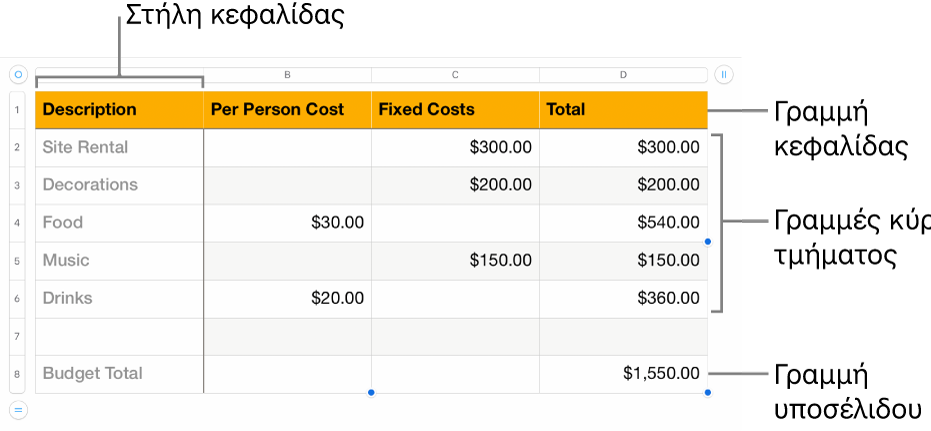The image size is (931, 431).
Task: Select the Budget Total footer cell
Action: pos(119,374)
